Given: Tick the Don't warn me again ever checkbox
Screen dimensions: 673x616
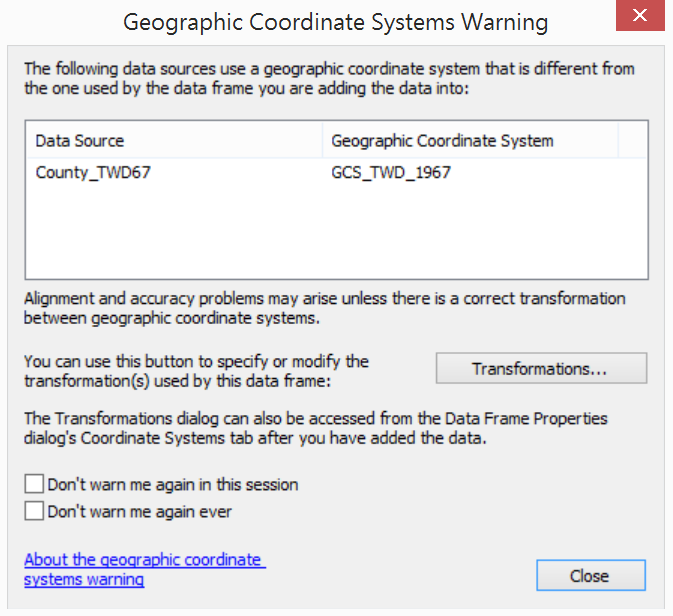Looking at the screenshot, I should [x=34, y=511].
